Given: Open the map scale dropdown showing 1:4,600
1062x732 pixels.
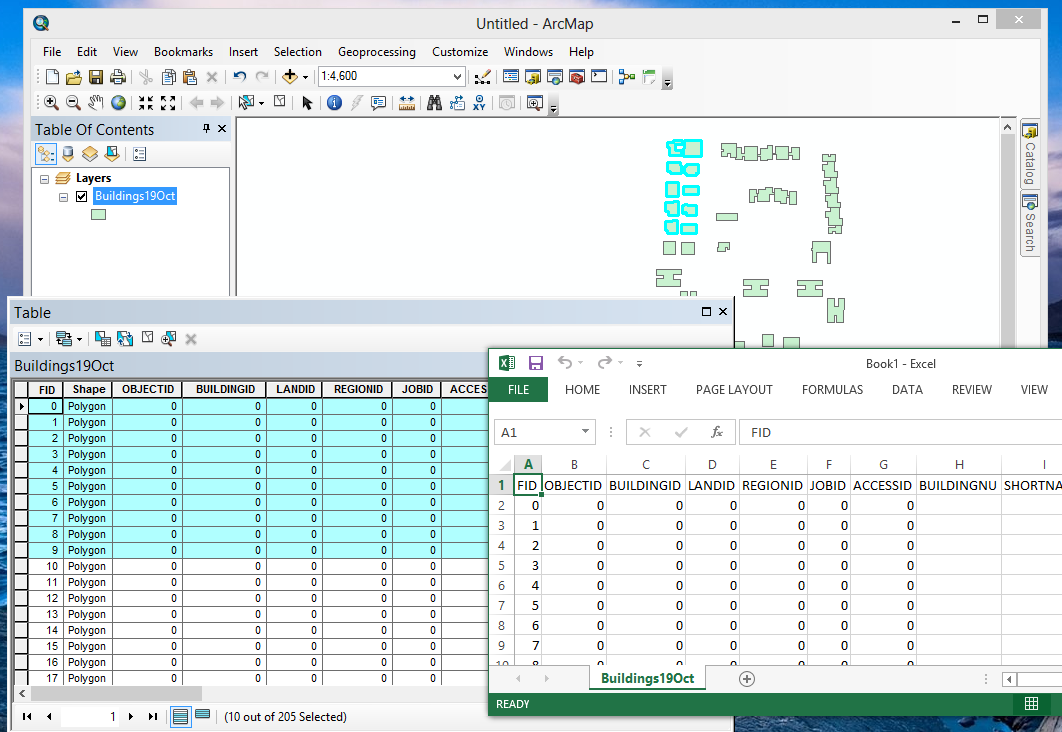Looking at the screenshot, I should tap(459, 76).
